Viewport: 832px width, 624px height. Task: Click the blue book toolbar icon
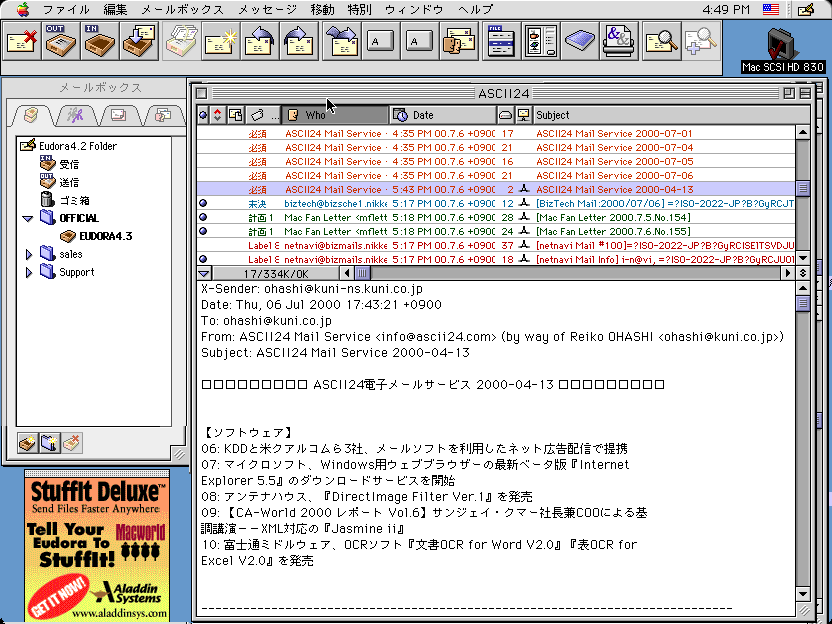579,41
